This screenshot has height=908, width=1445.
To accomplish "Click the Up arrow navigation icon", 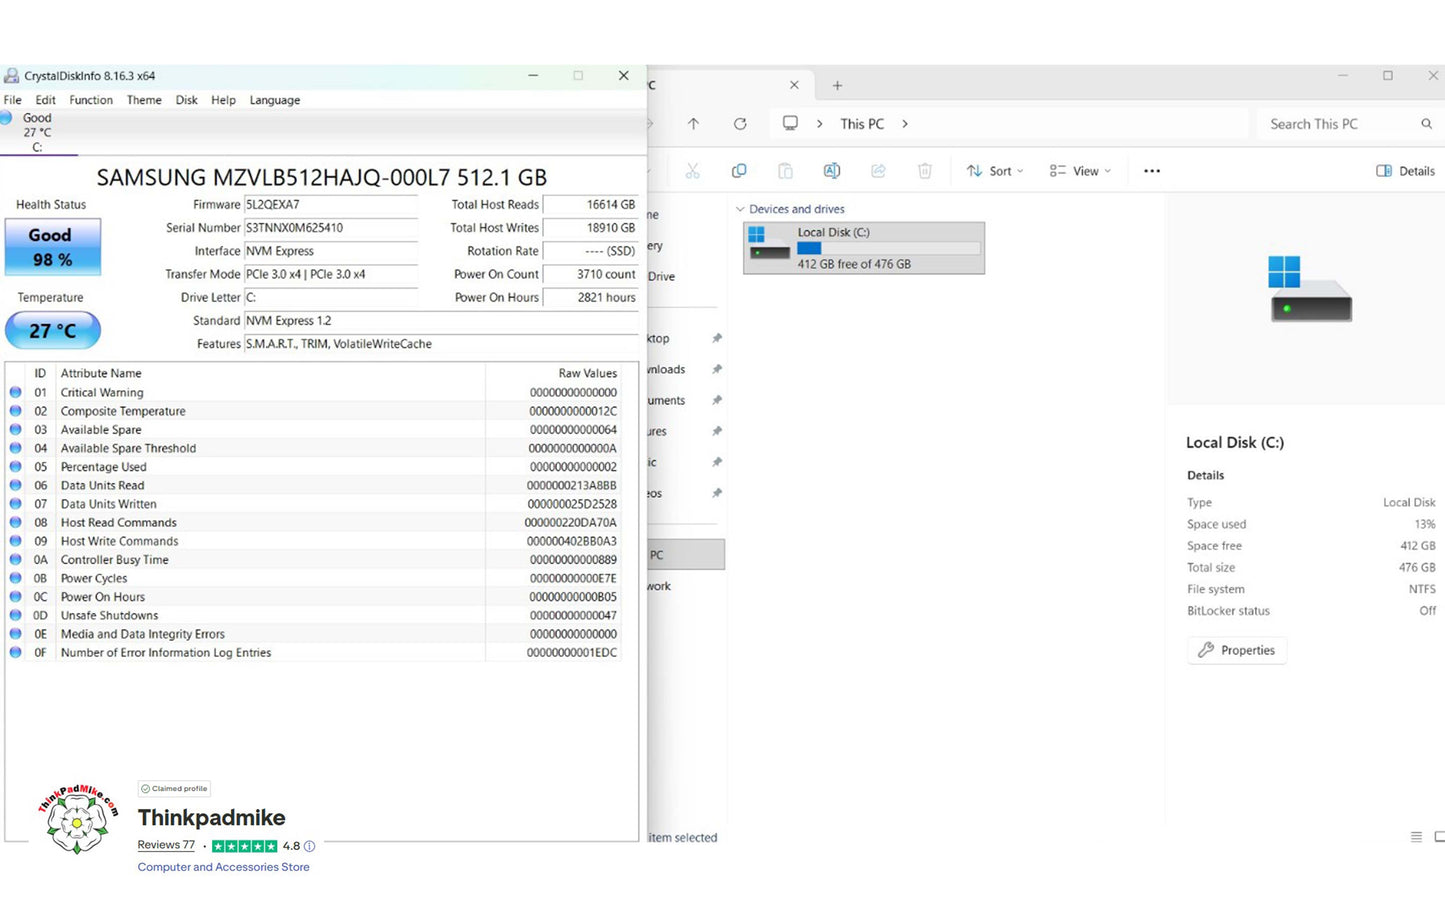I will 693,124.
